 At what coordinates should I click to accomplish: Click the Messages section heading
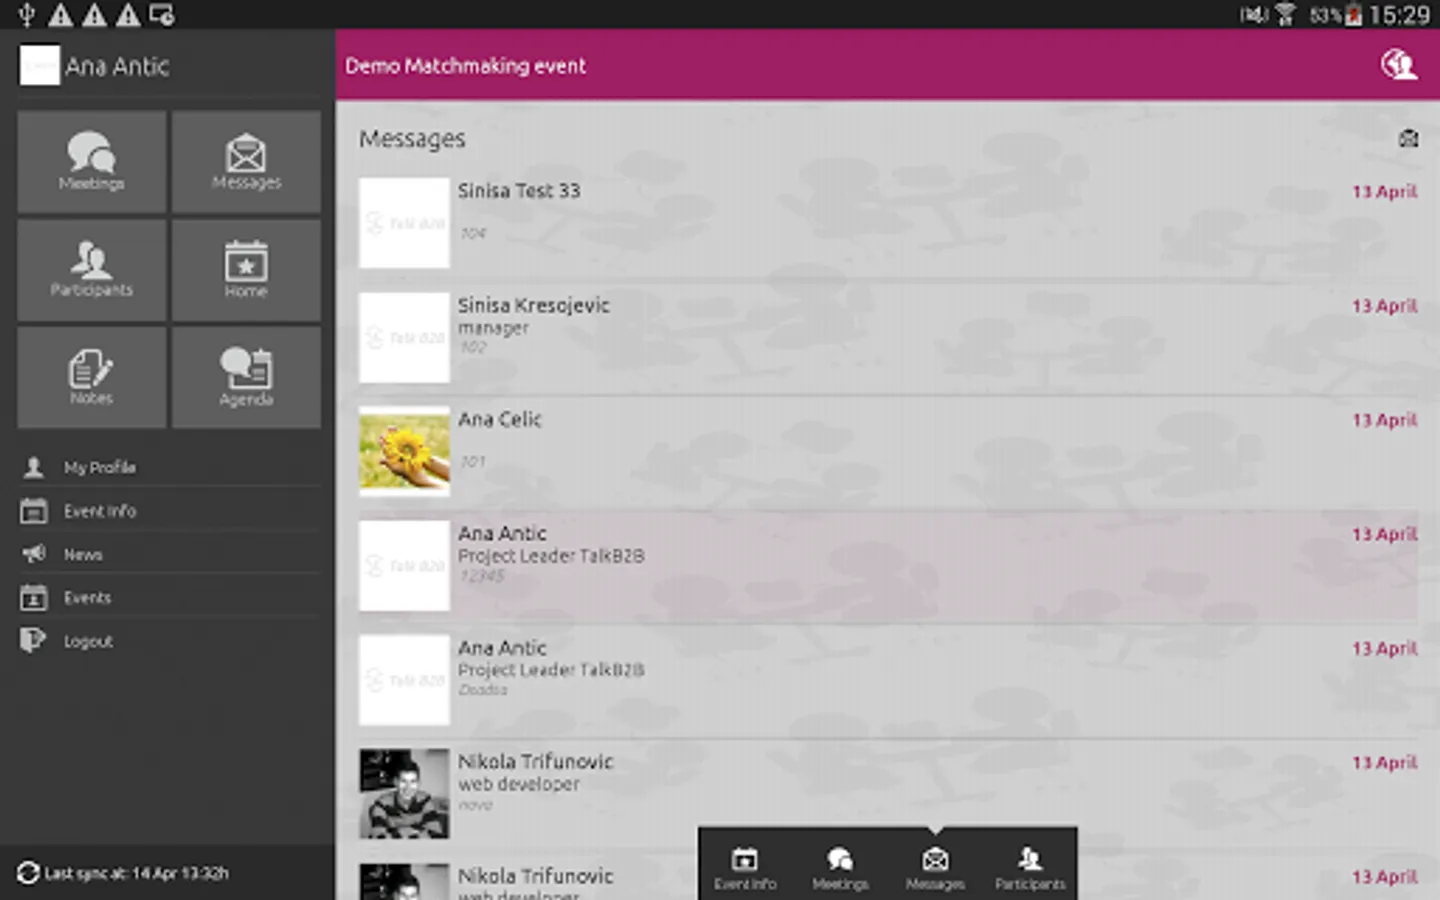(x=412, y=139)
